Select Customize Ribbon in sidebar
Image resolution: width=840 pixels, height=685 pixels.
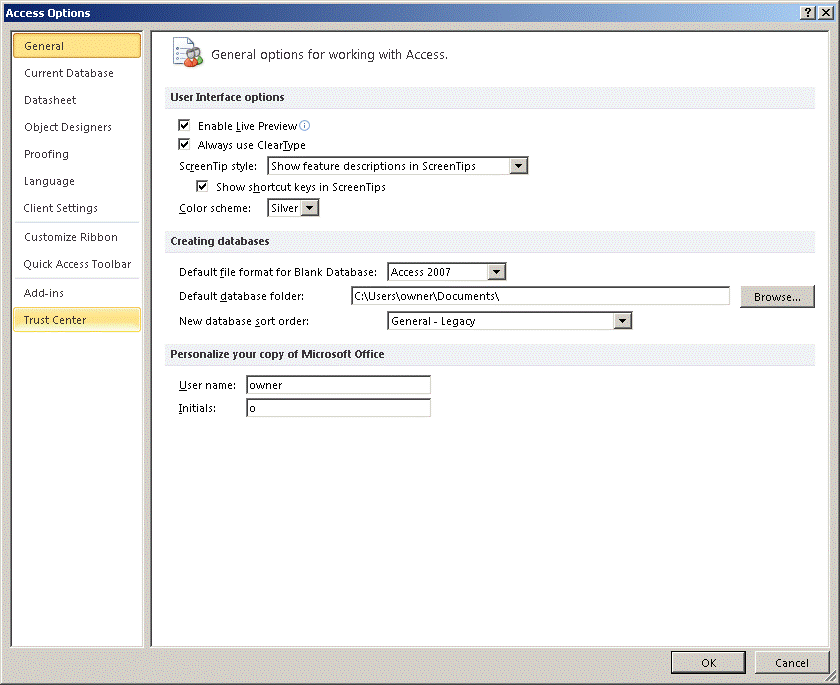click(x=71, y=237)
